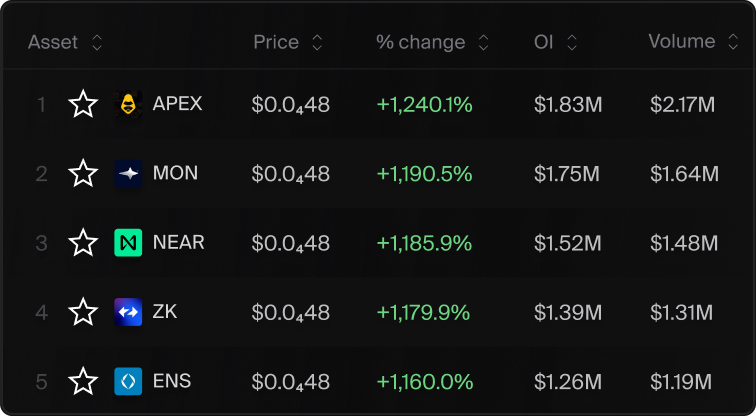
Task: Sort by Asset column arrows
Action: (x=97, y=42)
